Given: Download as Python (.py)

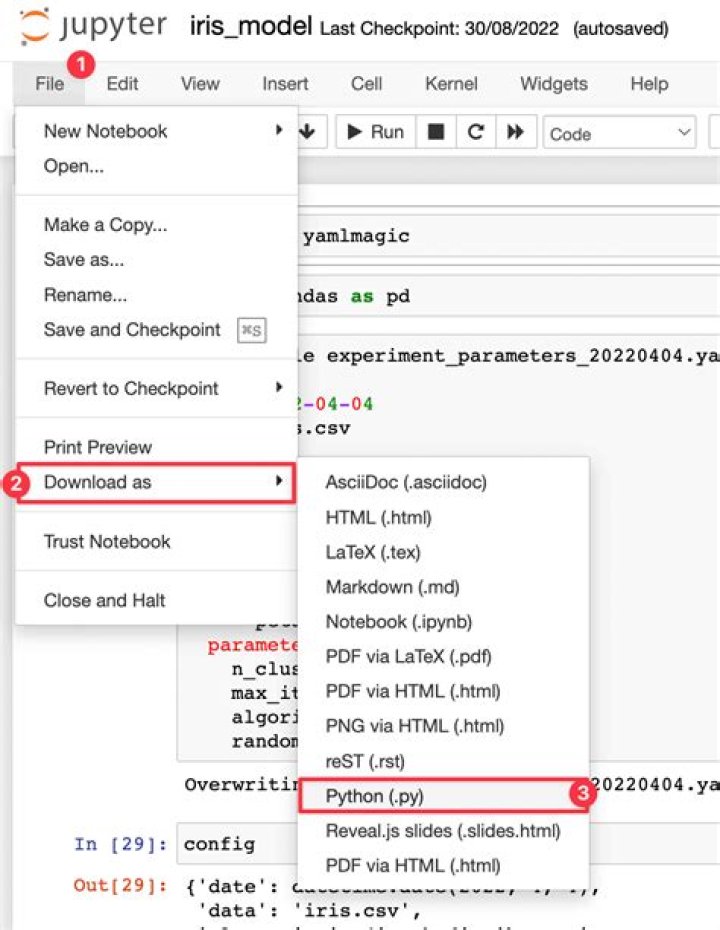Looking at the screenshot, I should 444,796.
